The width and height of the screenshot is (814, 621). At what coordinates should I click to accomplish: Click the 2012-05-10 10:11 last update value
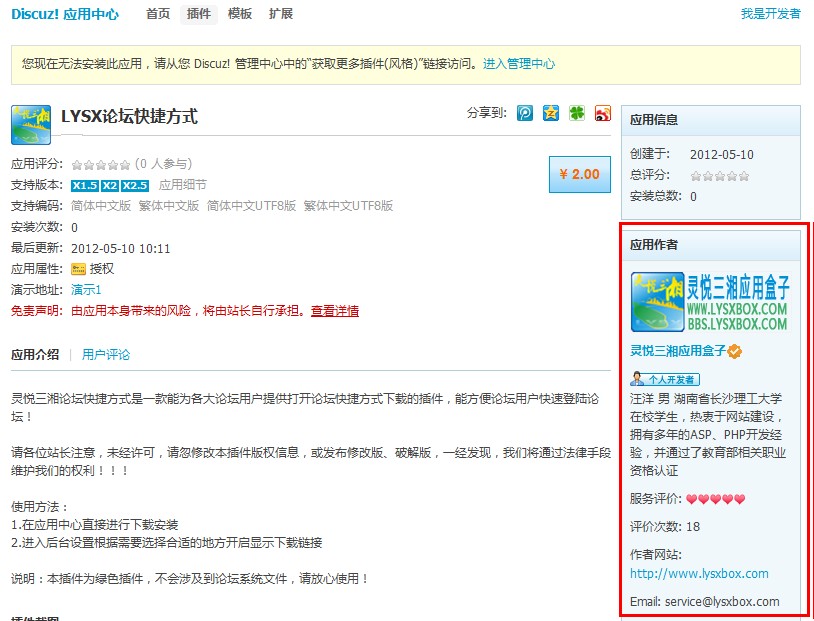[x=120, y=249]
